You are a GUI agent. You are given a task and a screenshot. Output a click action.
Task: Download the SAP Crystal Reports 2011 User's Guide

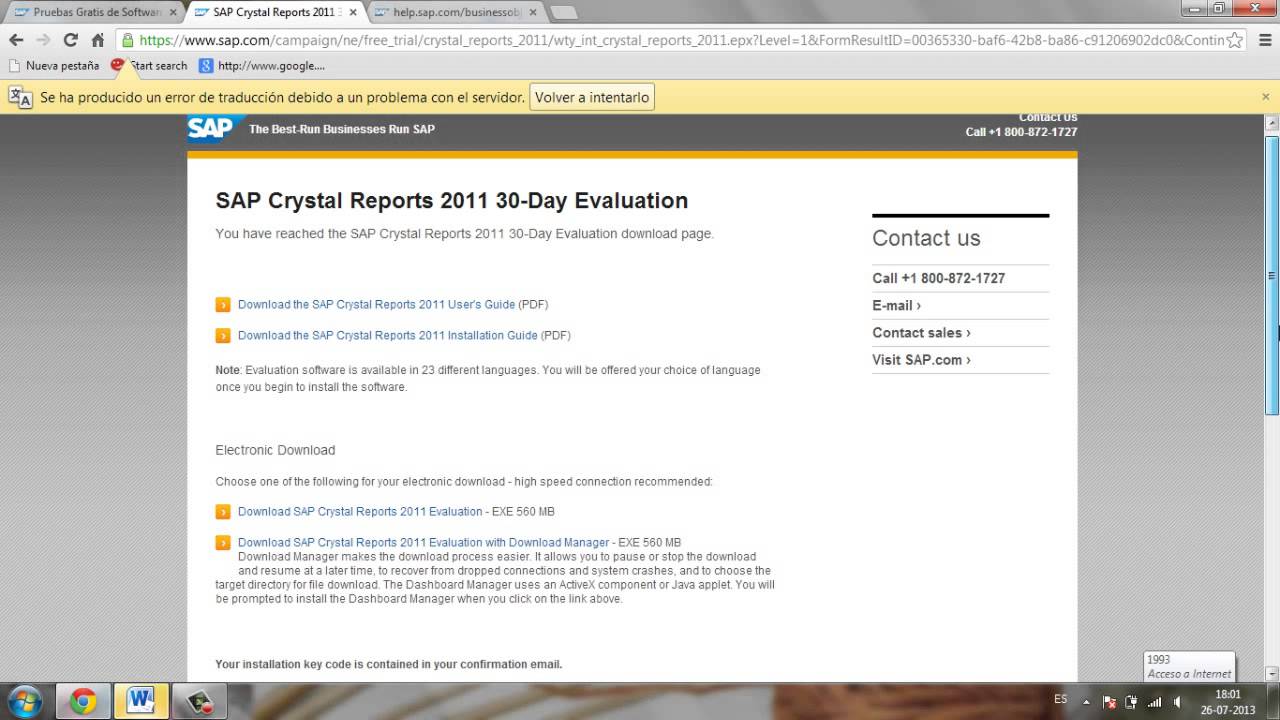point(376,304)
